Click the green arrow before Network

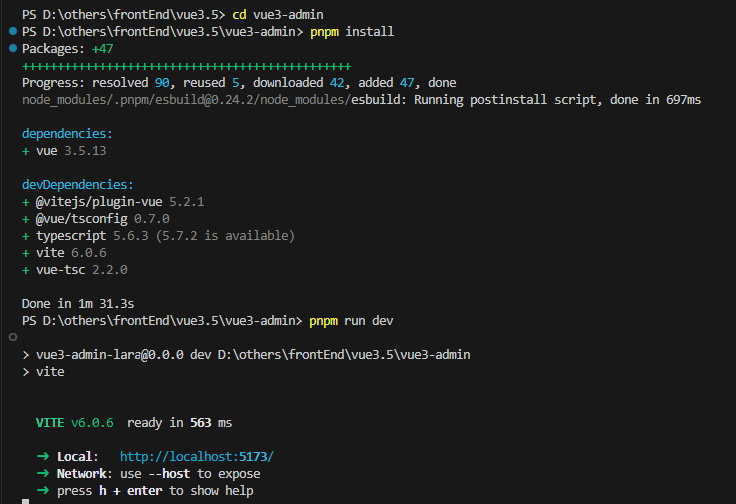coord(42,473)
